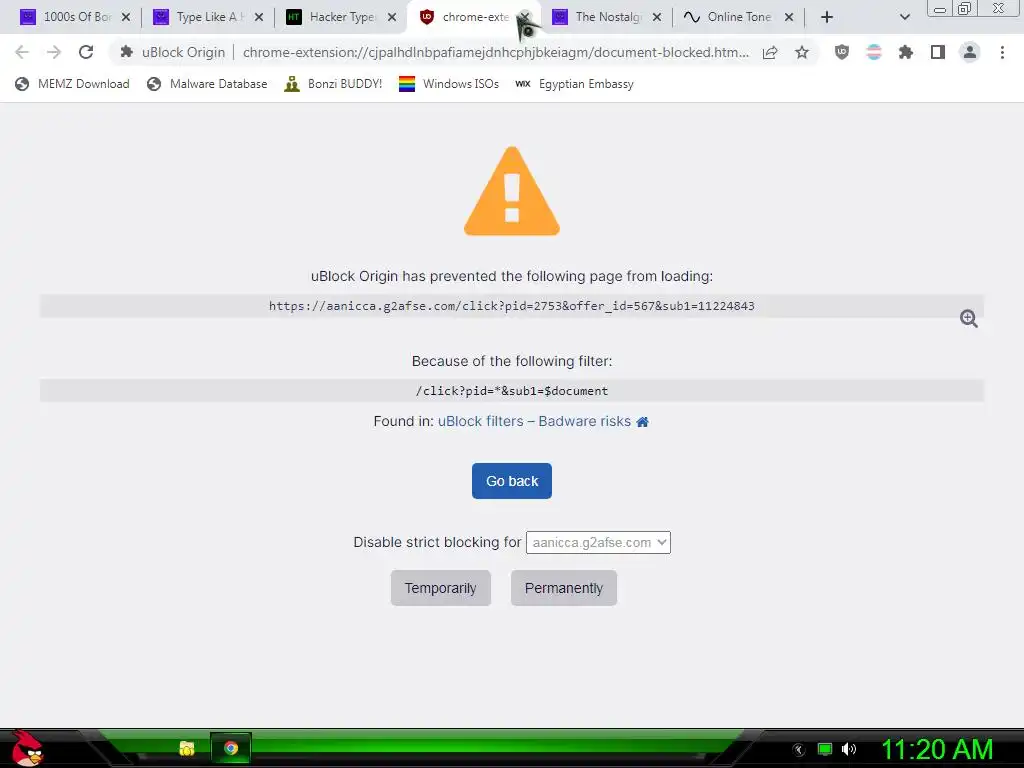The height and width of the screenshot is (768, 1024).
Task: Open the volume speaker tray icon
Action: click(x=849, y=749)
